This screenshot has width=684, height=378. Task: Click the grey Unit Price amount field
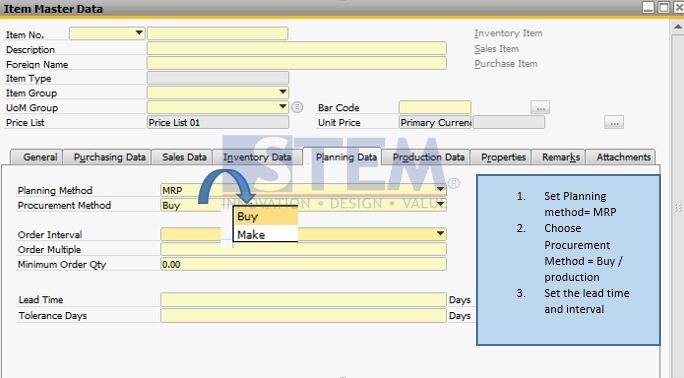(x=509, y=123)
